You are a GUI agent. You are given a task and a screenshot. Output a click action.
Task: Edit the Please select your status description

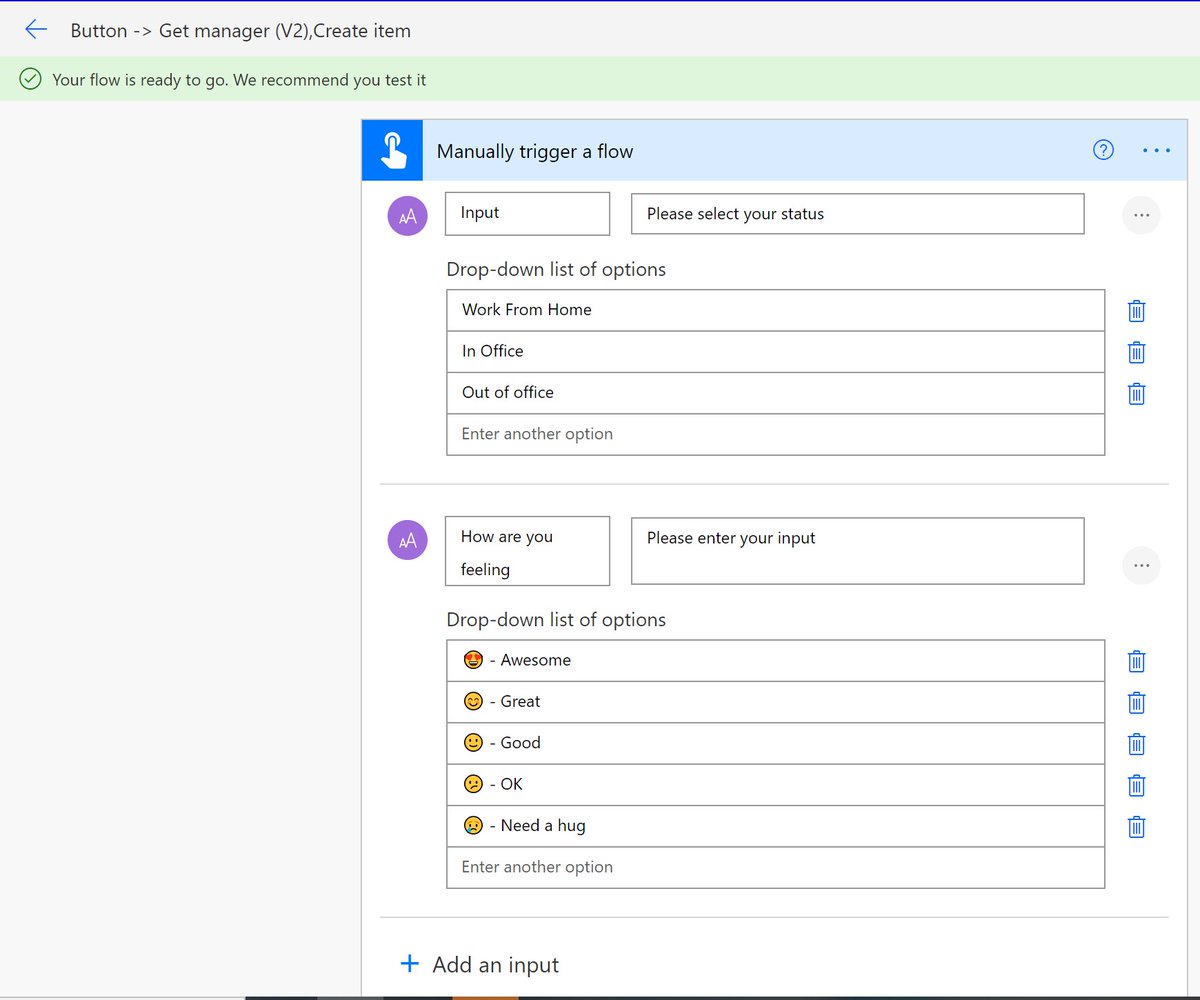858,214
